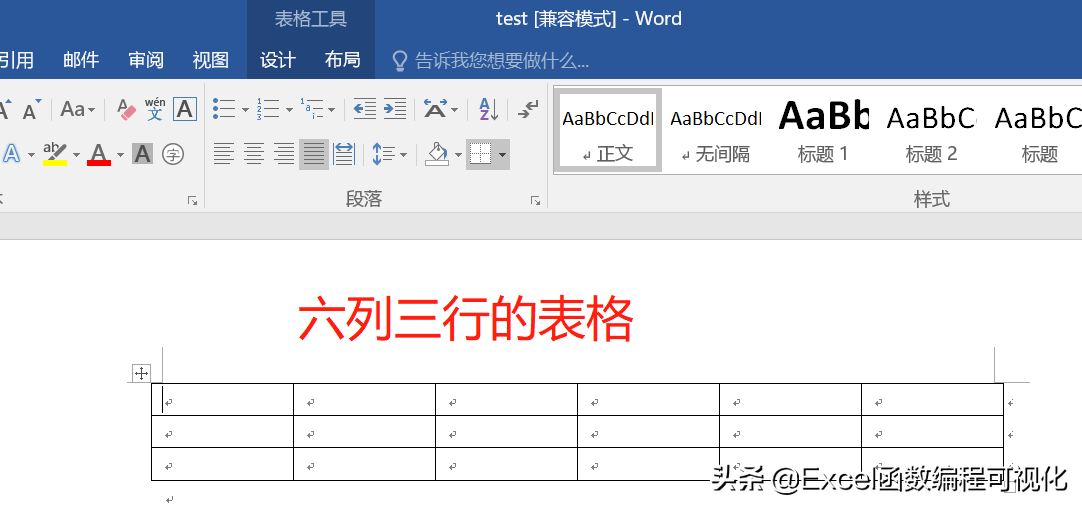Open the Phonetic Guide (wén 文) tool
Image resolution: width=1082 pixels, height=508 pixels.
155,109
